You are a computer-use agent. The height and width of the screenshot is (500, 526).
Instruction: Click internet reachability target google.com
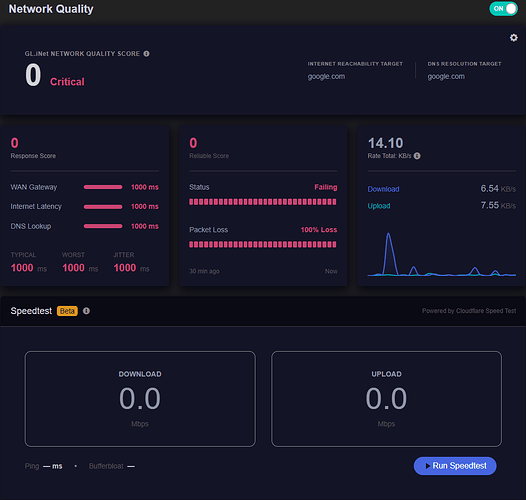pyautogui.click(x=326, y=77)
